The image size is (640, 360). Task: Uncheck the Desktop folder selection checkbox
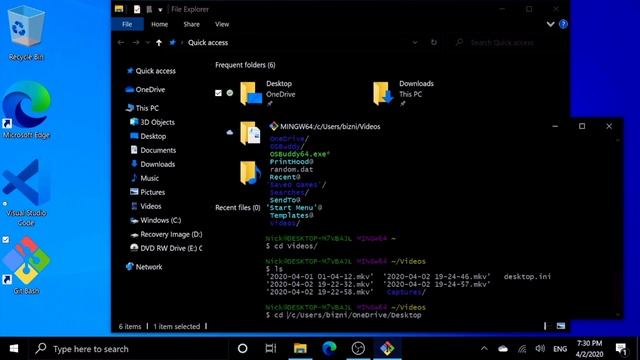coord(218,93)
